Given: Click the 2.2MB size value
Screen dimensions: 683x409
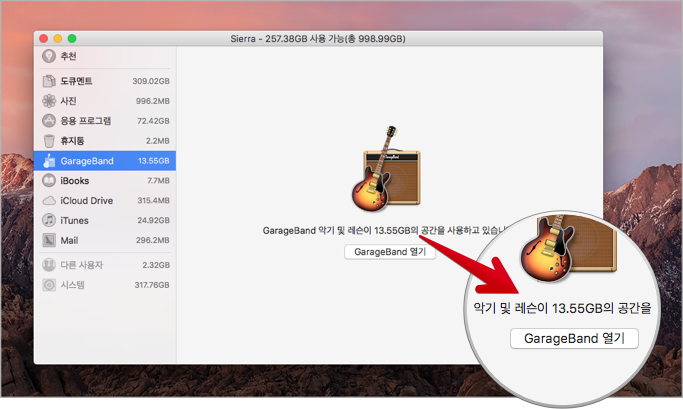Looking at the screenshot, I should click(158, 141).
